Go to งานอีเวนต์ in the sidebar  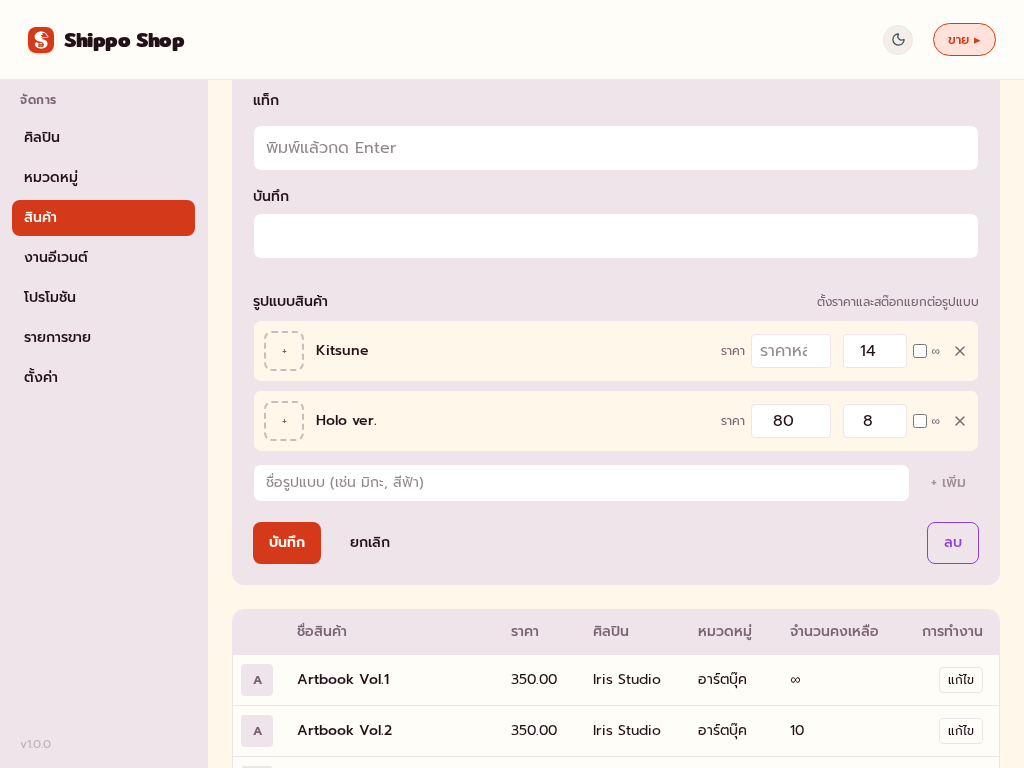tap(103, 257)
